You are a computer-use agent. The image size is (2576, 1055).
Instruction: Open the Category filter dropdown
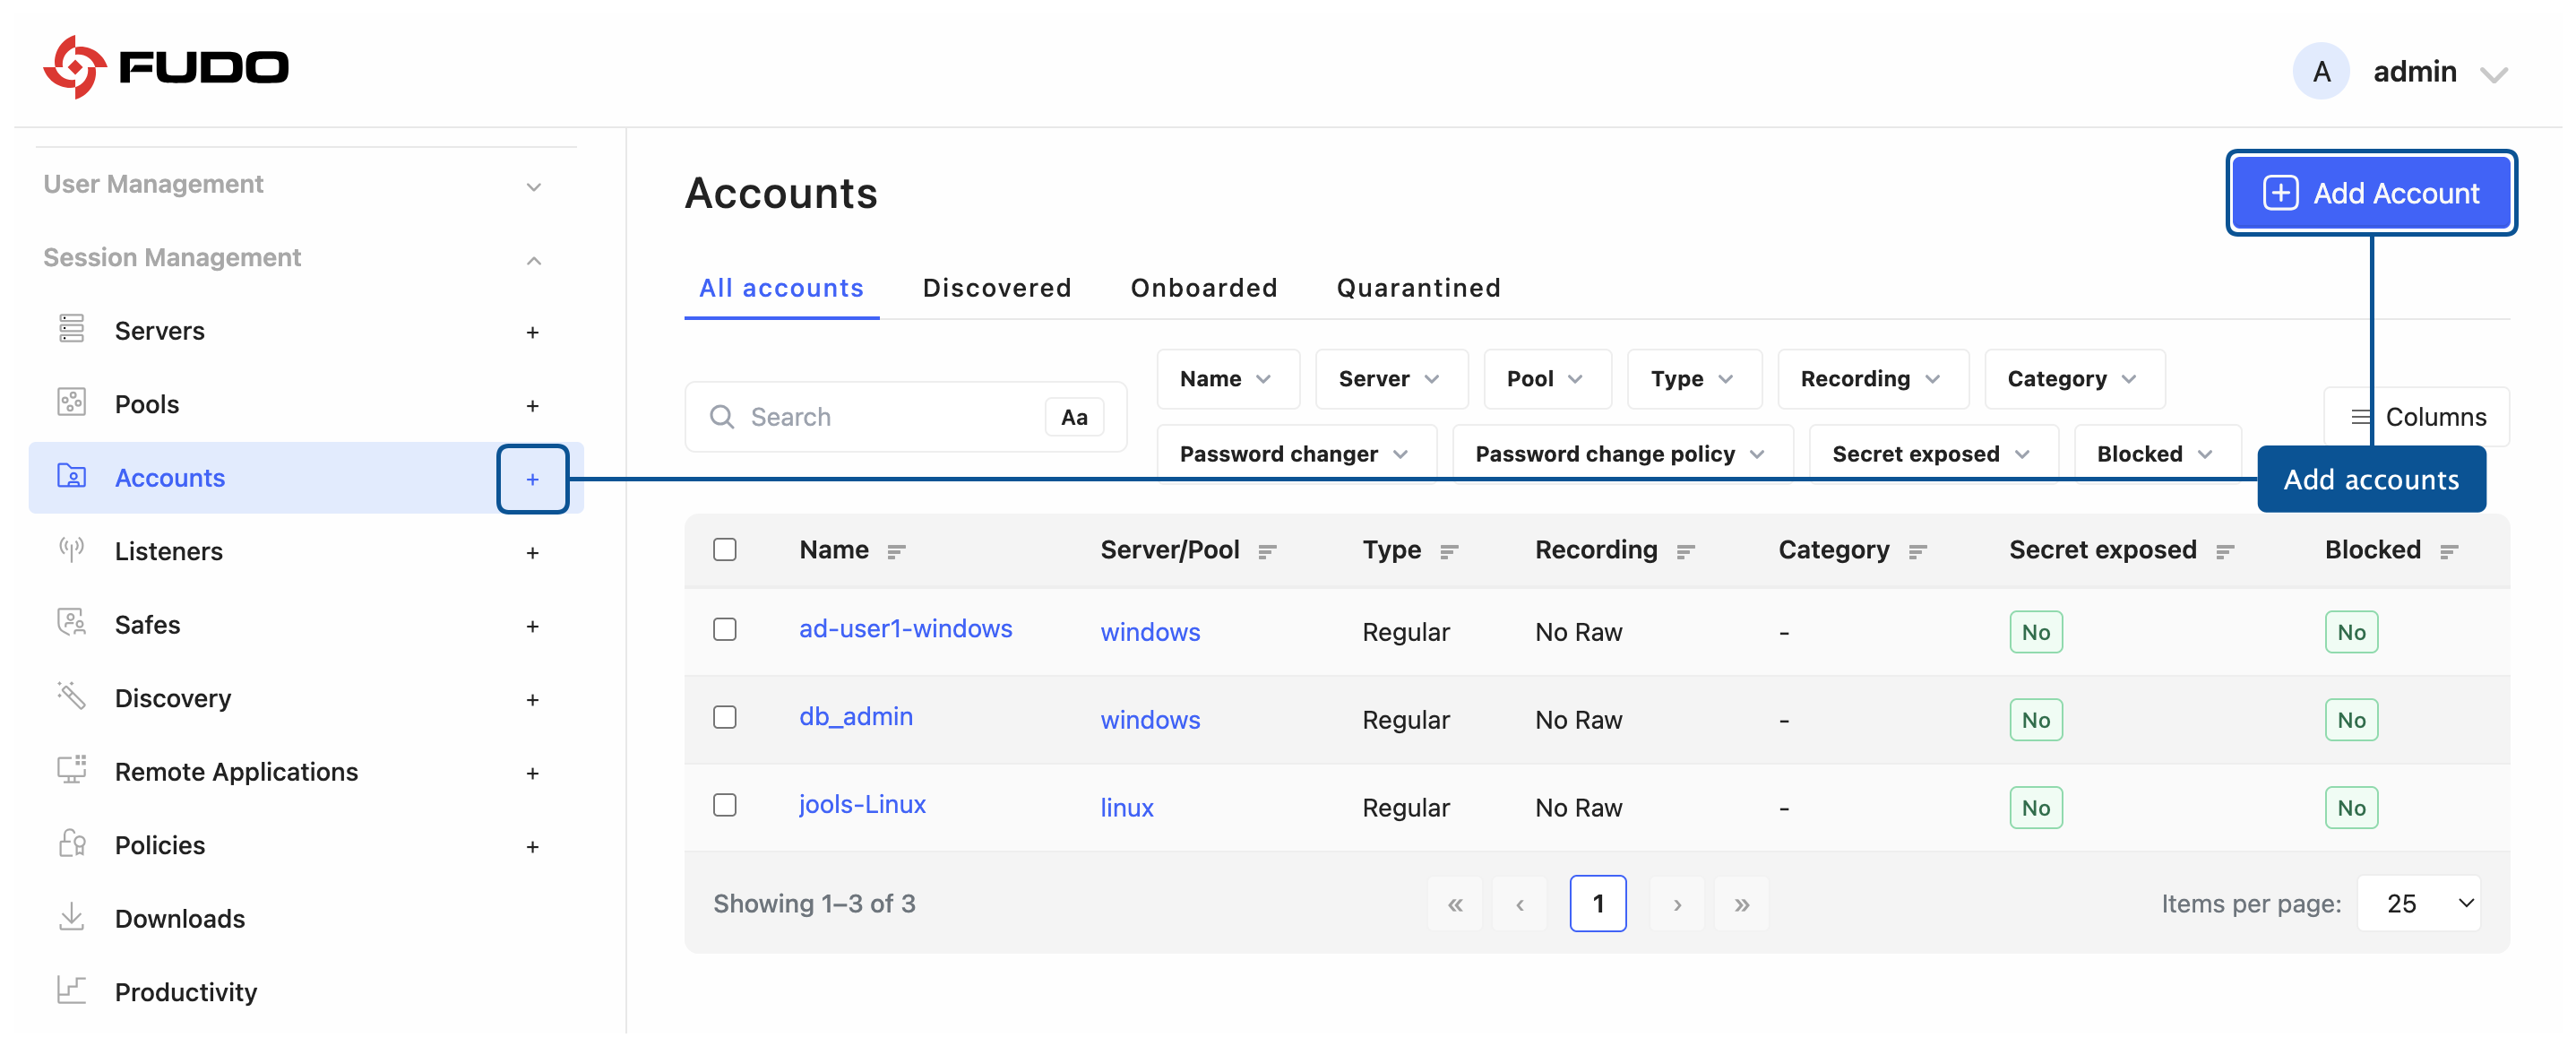click(x=2074, y=379)
